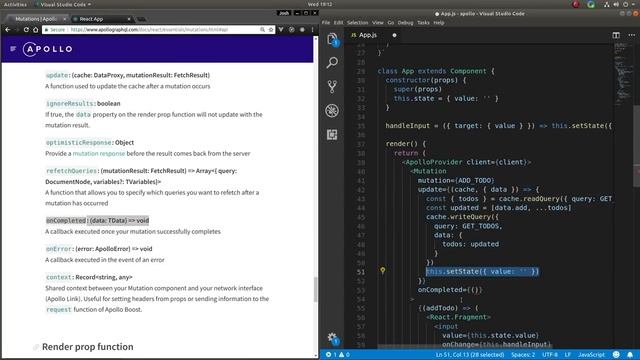Open the VS Code File menu
Screen dimensions: 640x360
[x=326, y=23]
